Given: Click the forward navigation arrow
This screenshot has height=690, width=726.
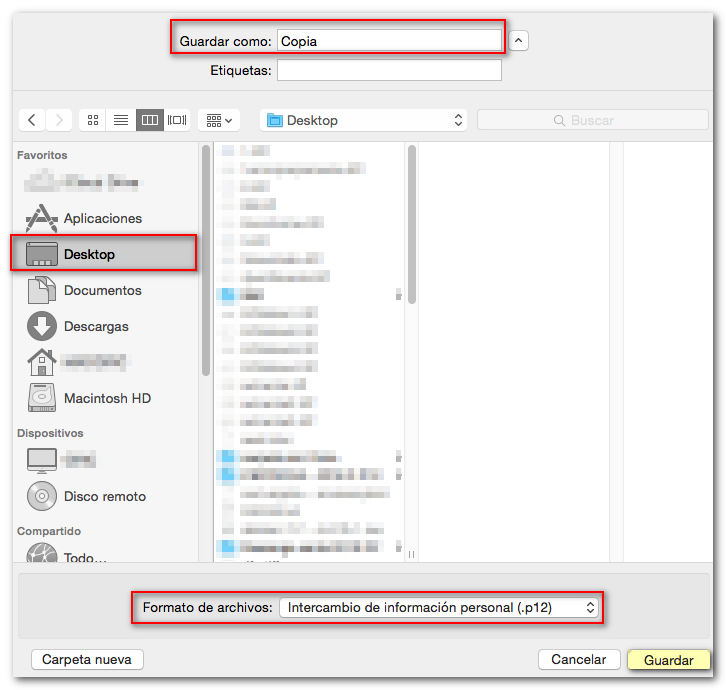Looking at the screenshot, I should pos(60,120).
